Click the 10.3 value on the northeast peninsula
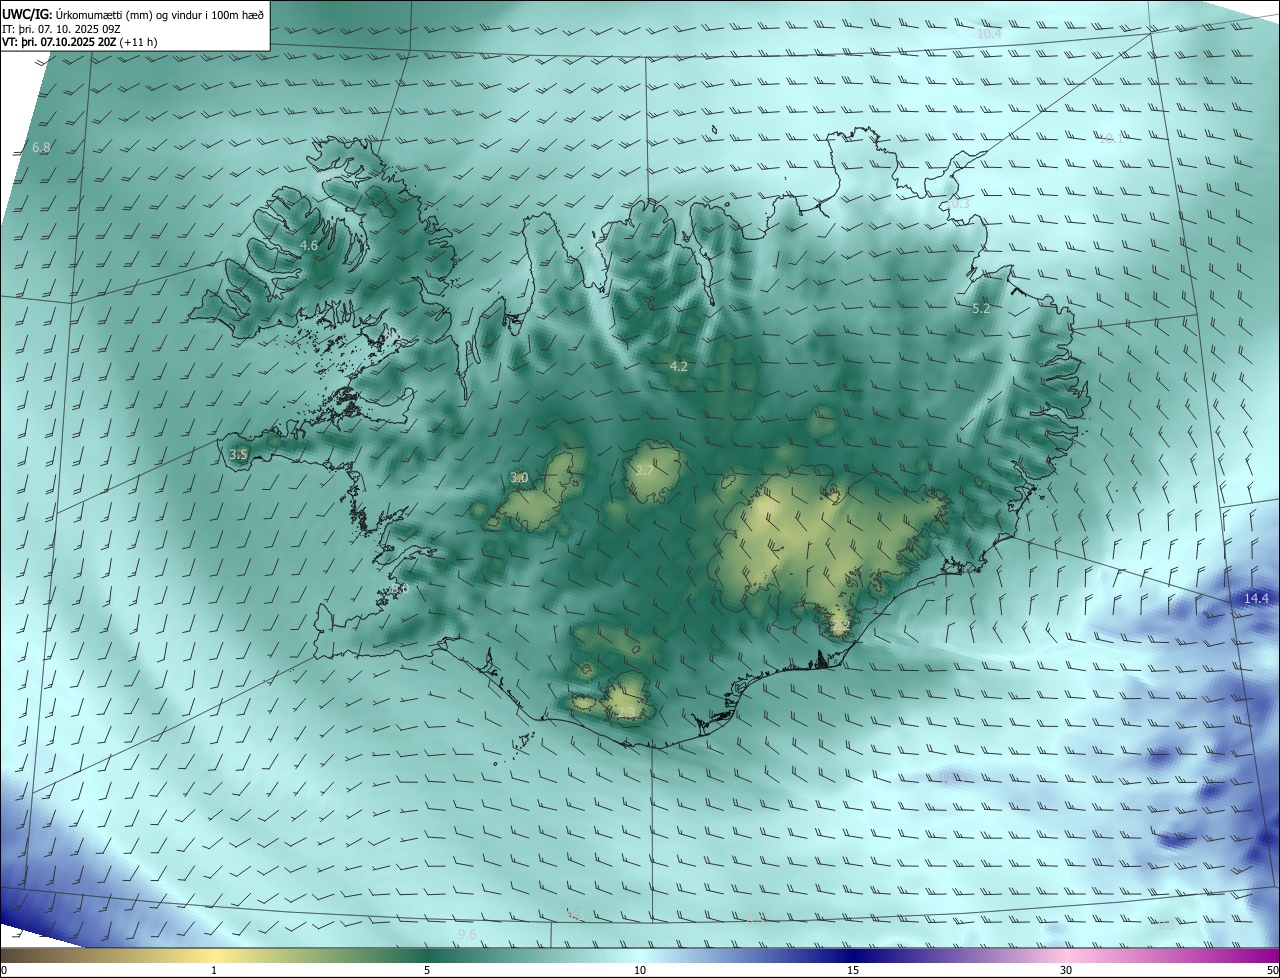Screen dimensions: 1280x978 (958, 204)
